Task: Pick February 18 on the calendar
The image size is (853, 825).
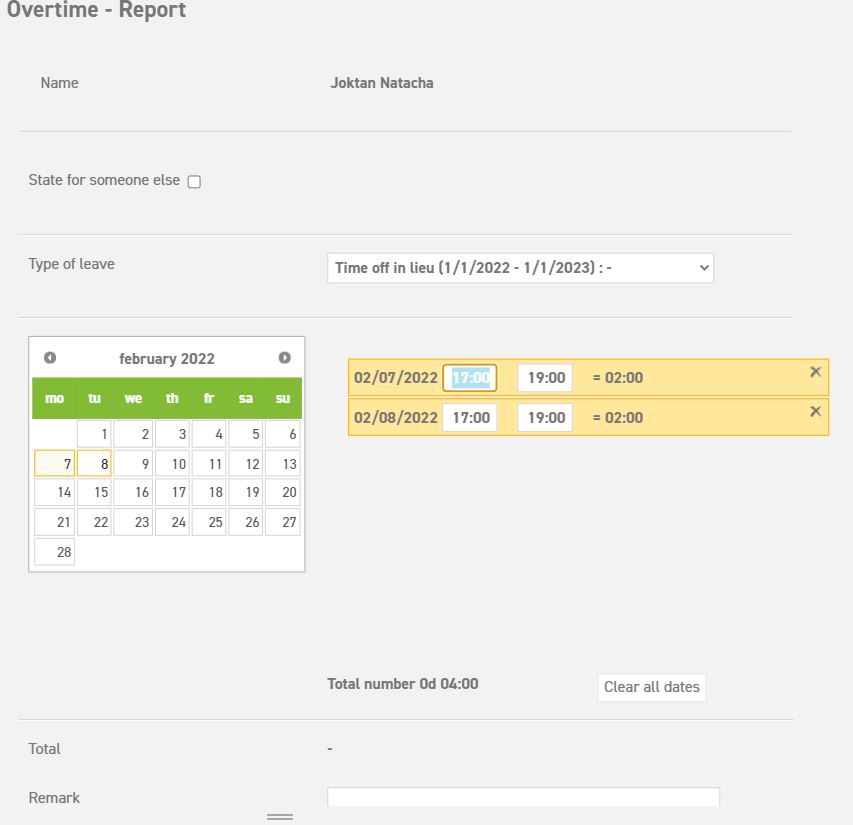Action: pyautogui.click(x=209, y=493)
